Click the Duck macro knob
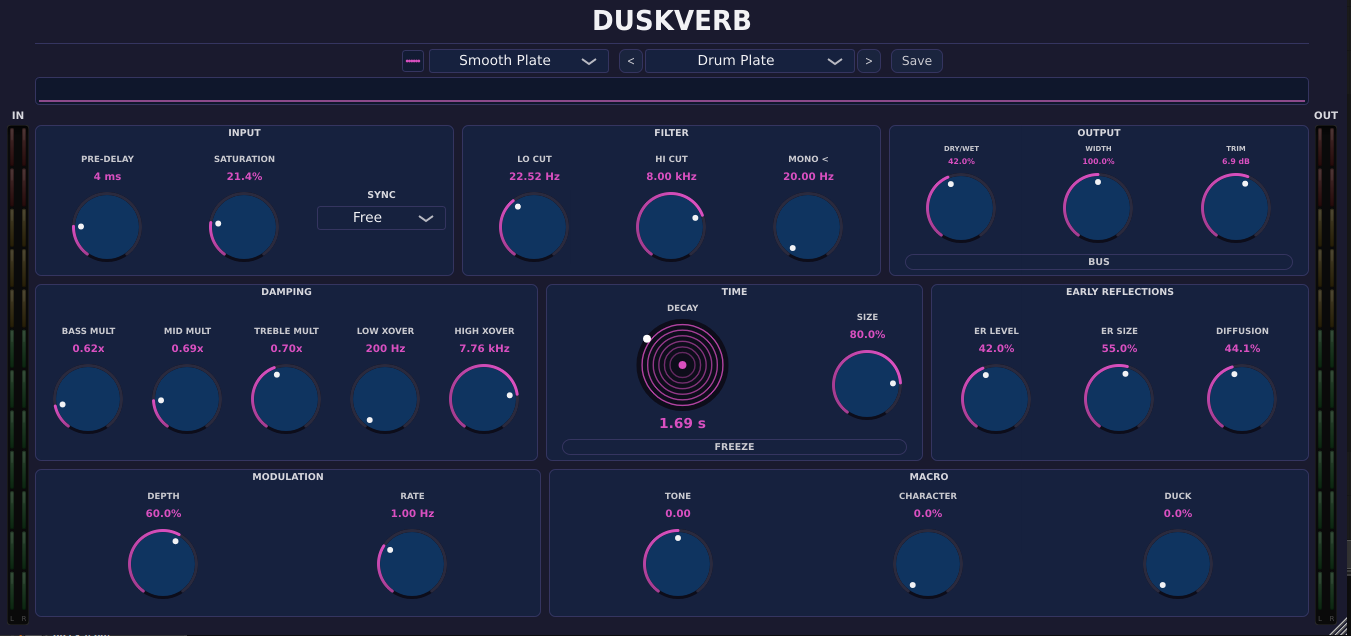 pyautogui.click(x=1178, y=564)
